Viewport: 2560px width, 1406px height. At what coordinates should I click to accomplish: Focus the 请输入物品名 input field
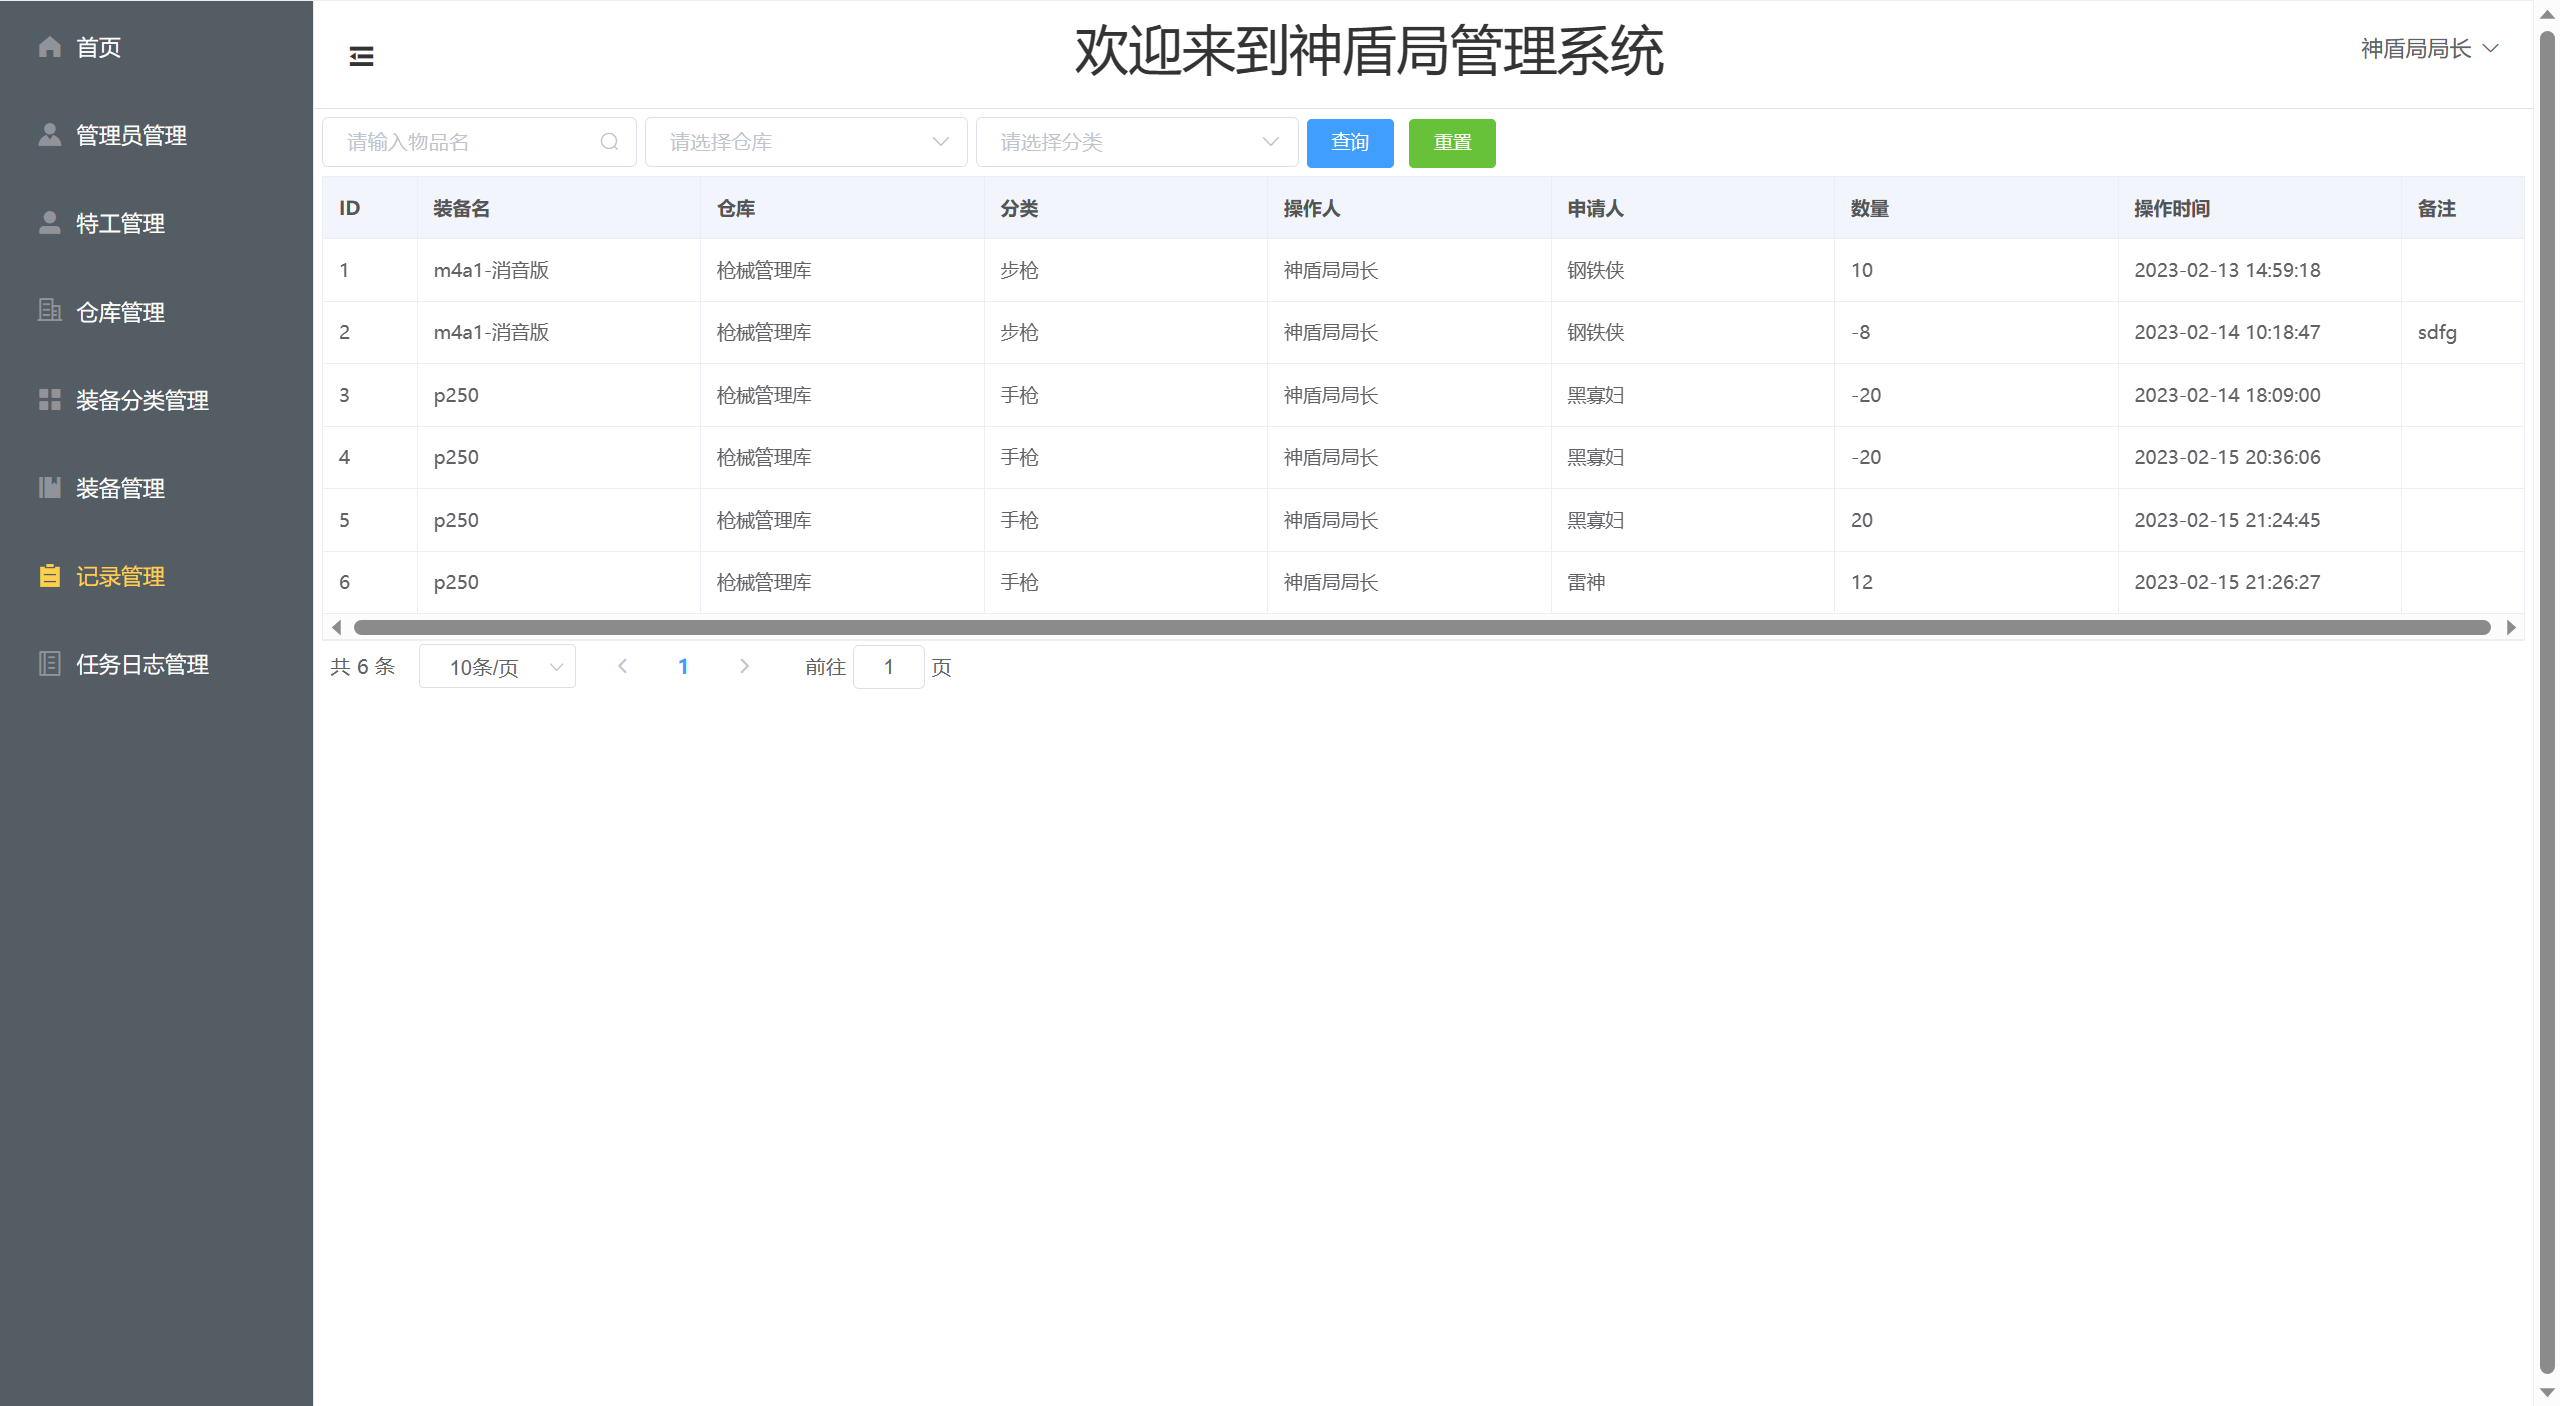click(479, 142)
